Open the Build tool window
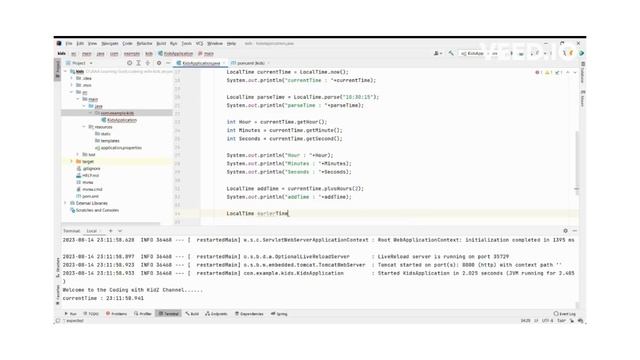Image resolution: width=640 pixels, height=360 pixels. [192, 314]
